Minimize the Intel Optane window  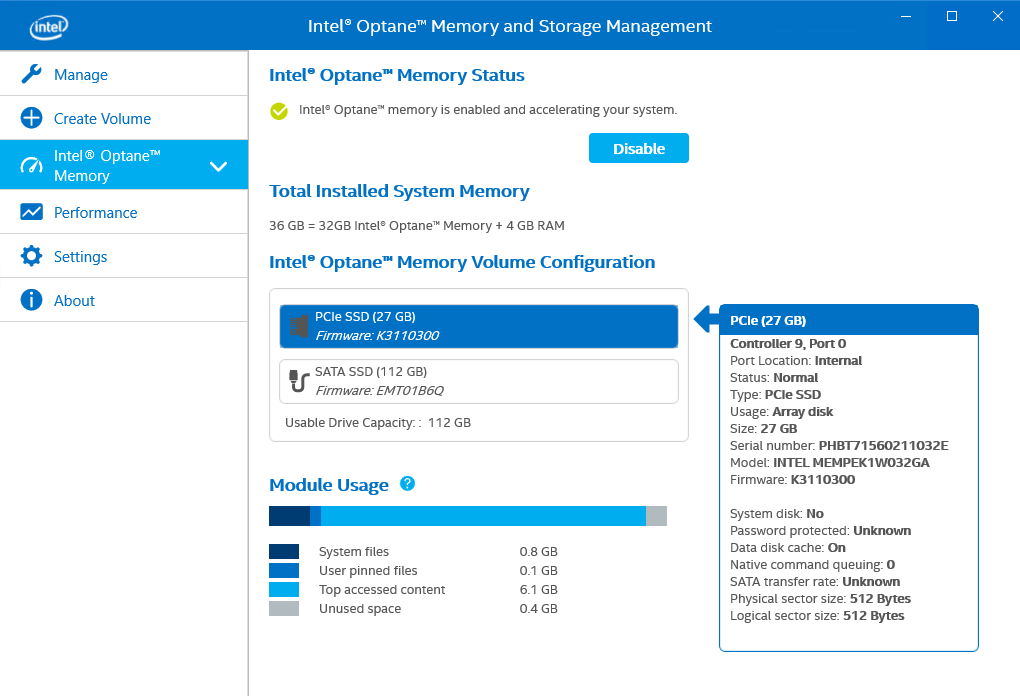[906, 16]
